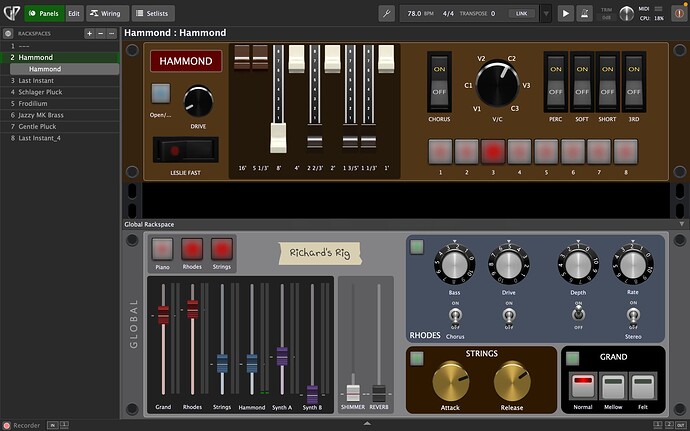
Task: Select the Jazzy MK Brass rackspace
Action: pos(60,115)
